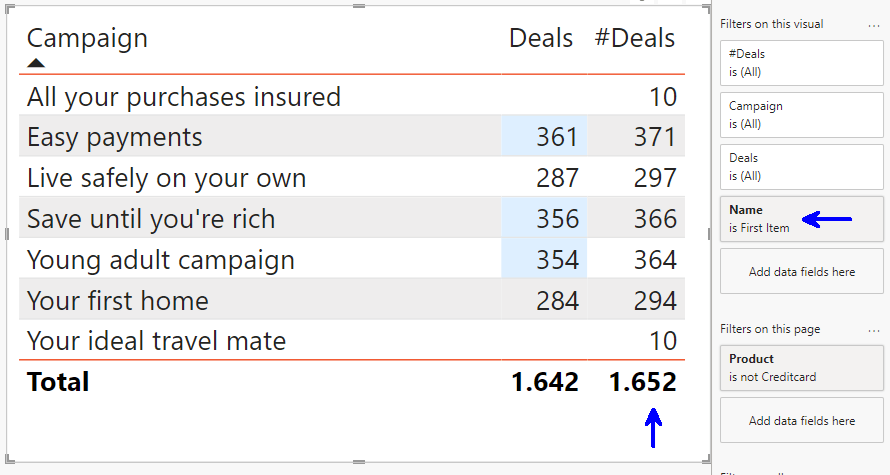This screenshot has width=890, height=475.
Task: Open the Product is not Creditcard filter
Action: coord(801,367)
